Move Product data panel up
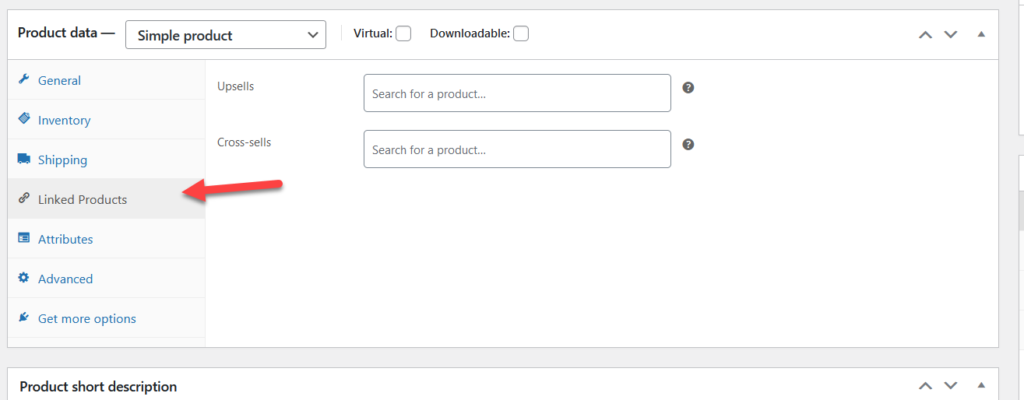1024x400 pixels. (x=925, y=35)
